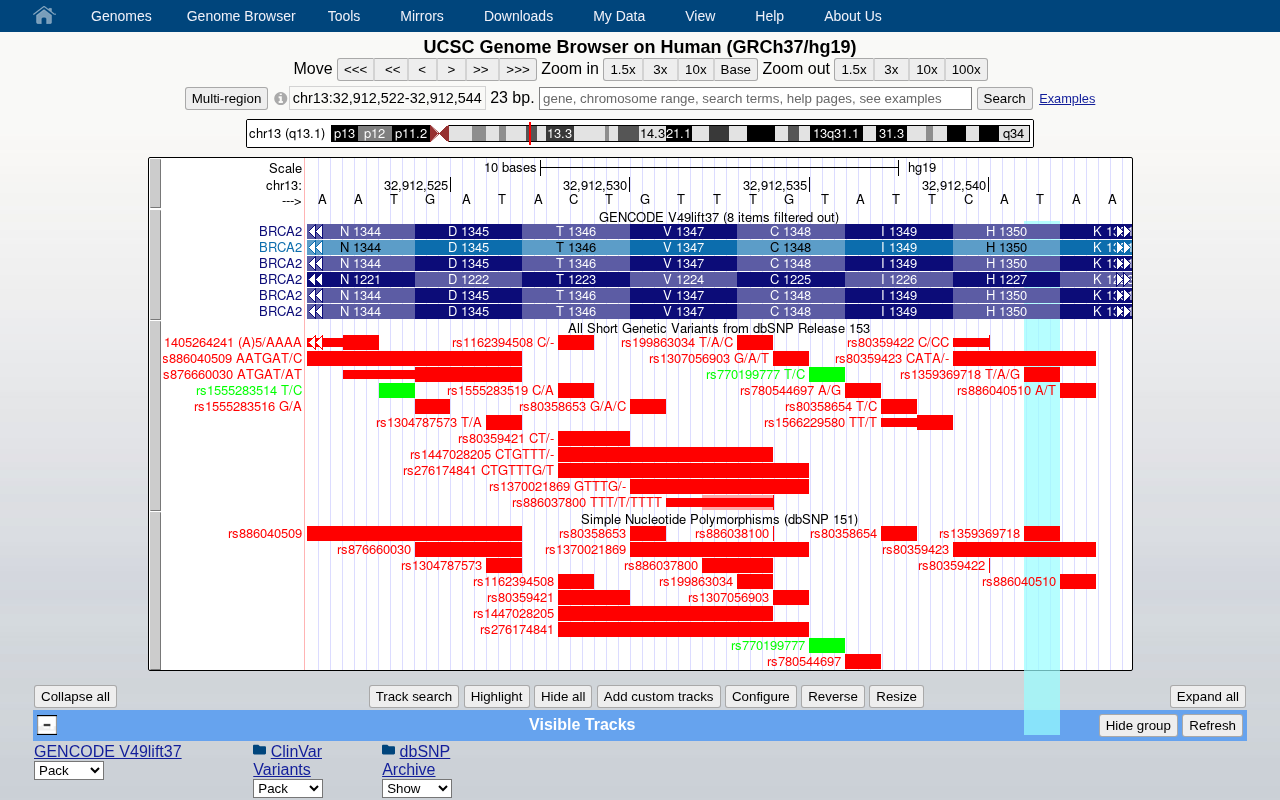Open ClinVar Variants visibility dropdown
The width and height of the screenshot is (1280, 800).
click(288, 788)
